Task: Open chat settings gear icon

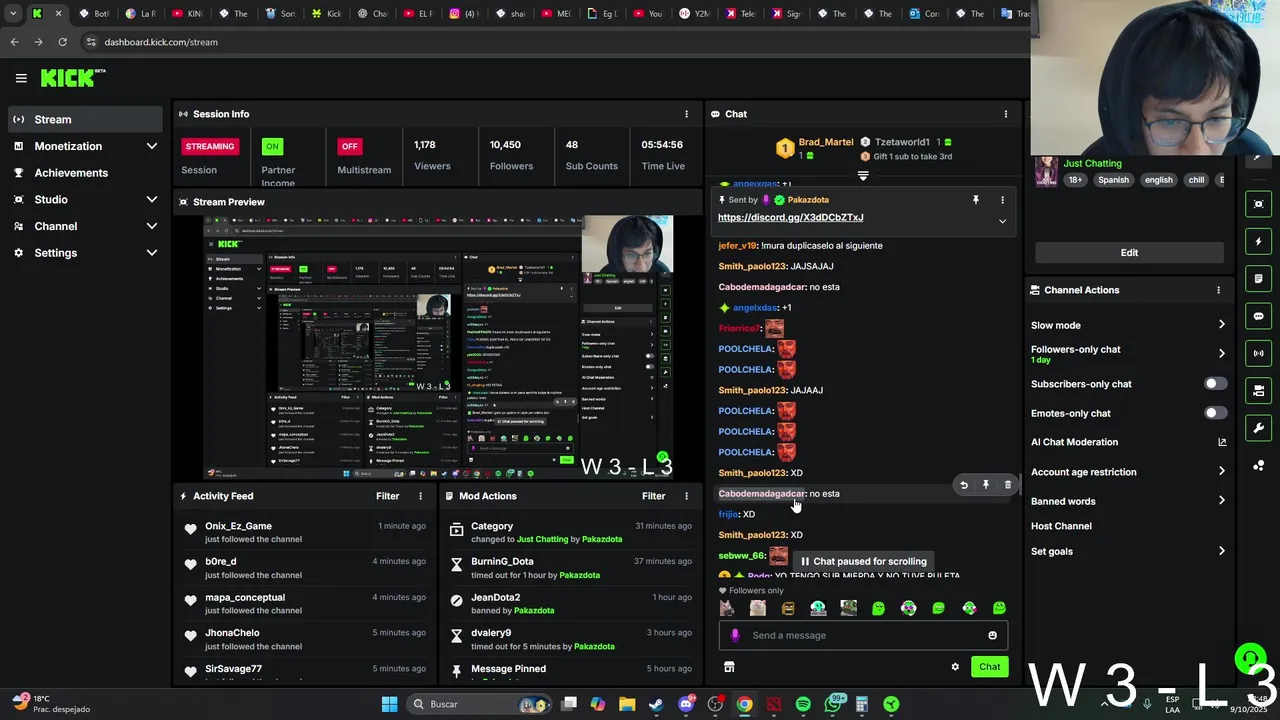Action: [955, 667]
